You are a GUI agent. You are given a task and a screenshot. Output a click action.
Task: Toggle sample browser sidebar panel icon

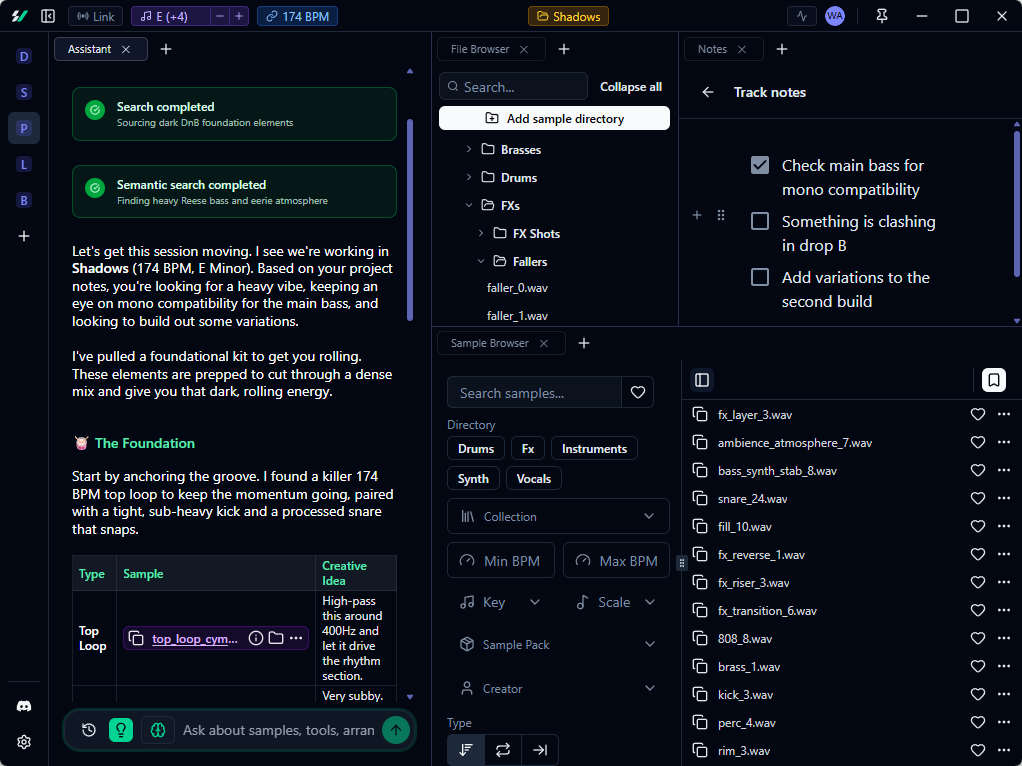pyautogui.click(x=702, y=380)
